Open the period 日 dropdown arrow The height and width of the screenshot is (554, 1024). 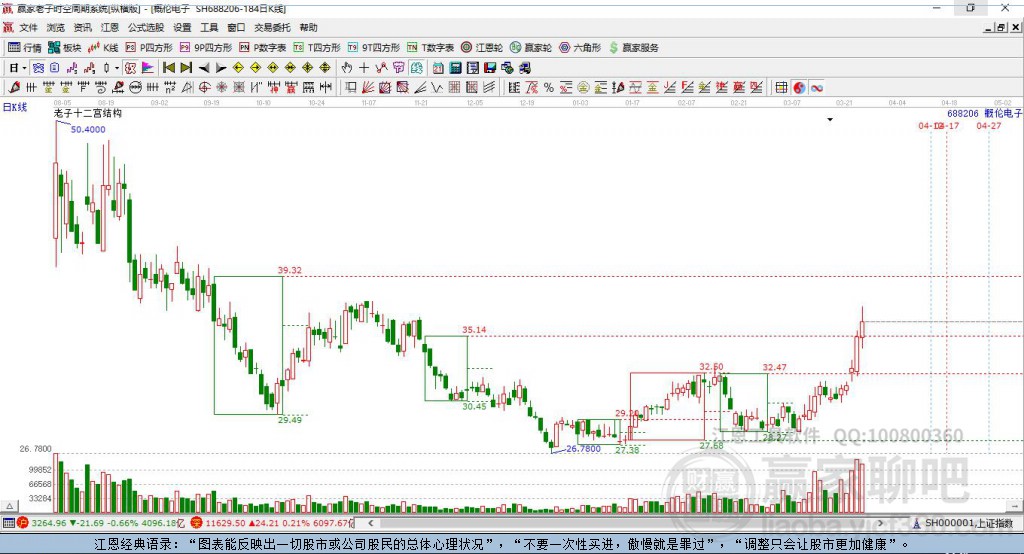24,68
